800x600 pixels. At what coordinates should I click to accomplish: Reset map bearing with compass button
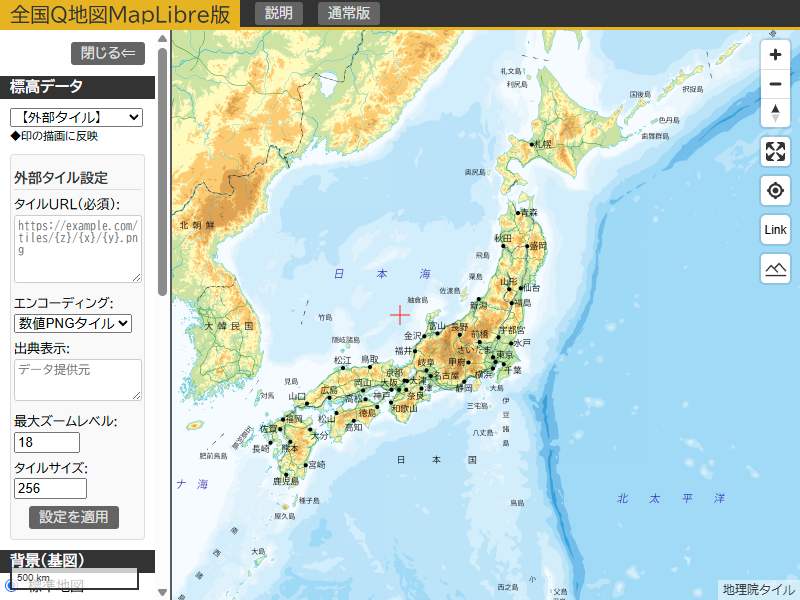(775, 113)
